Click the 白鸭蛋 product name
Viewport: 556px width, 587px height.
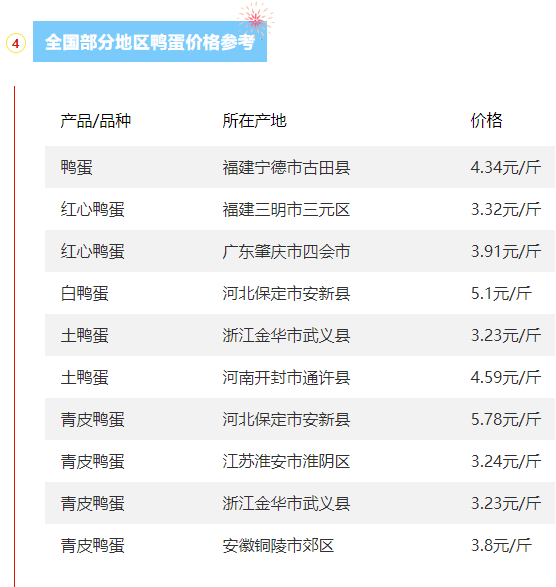click(85, 293)
